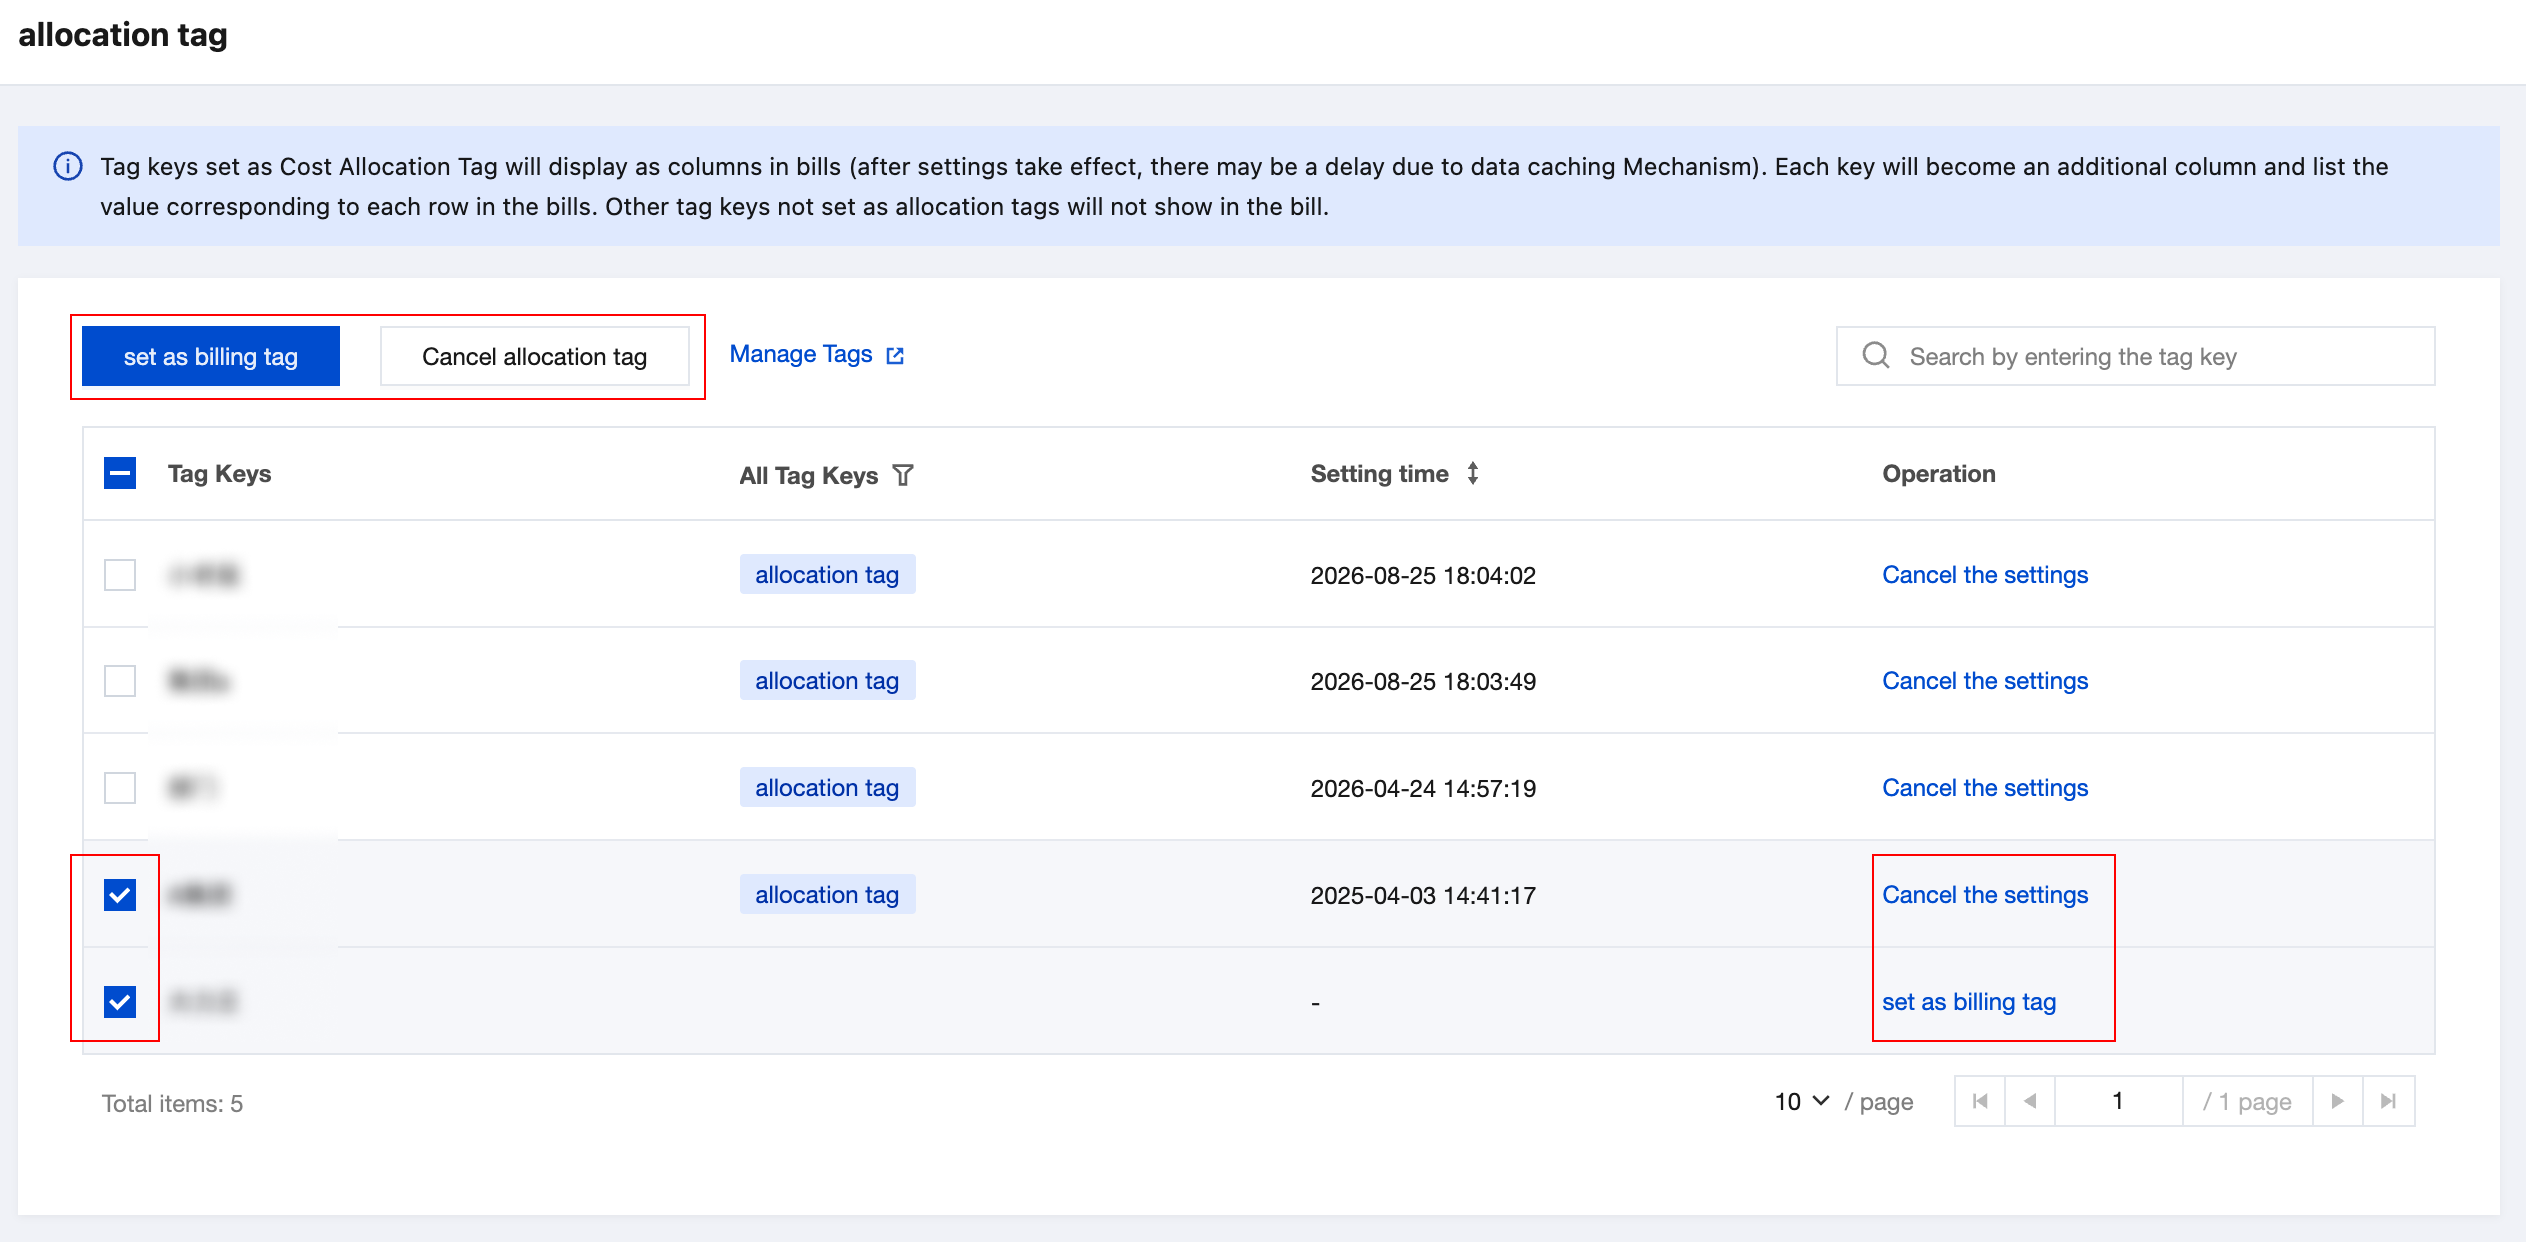Click the Cancel allocation tag button
Screen dimensions: 2526x1242
click(534, 356)
